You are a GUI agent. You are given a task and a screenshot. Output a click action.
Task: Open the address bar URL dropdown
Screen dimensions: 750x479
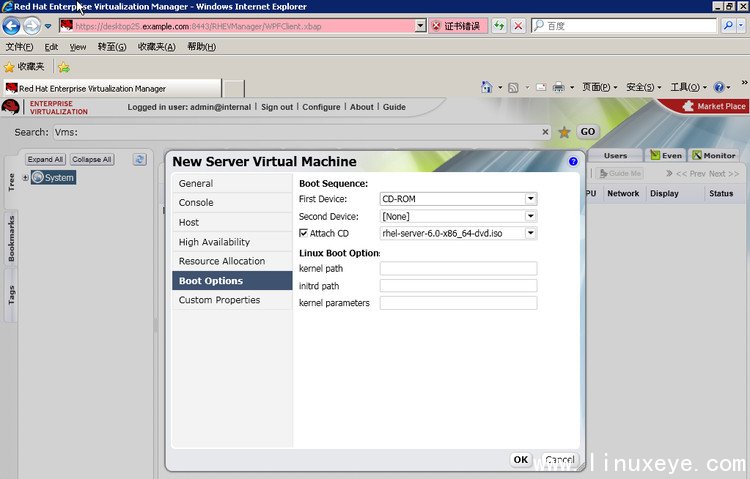tap(420, 26)
